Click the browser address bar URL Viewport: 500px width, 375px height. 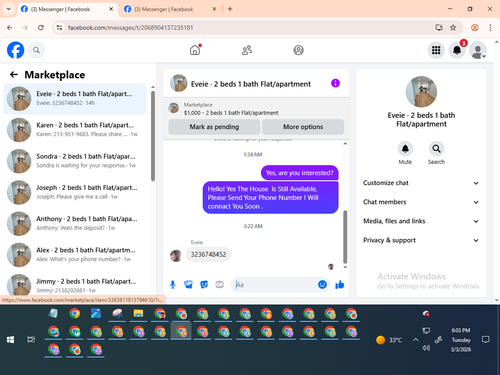click(130, 28)
